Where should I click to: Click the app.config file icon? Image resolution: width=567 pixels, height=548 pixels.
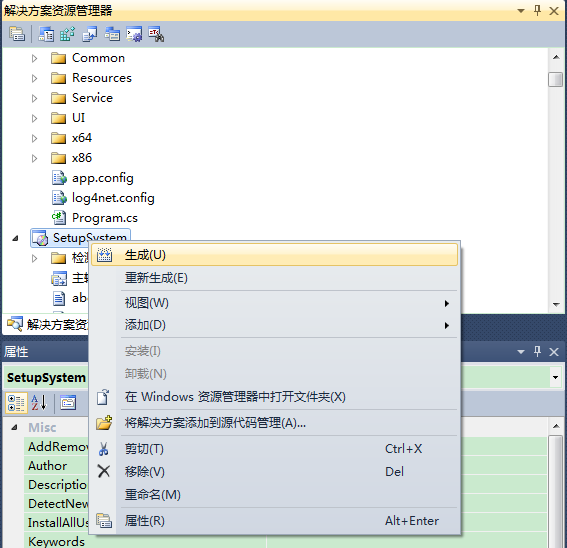pos(59,178)
